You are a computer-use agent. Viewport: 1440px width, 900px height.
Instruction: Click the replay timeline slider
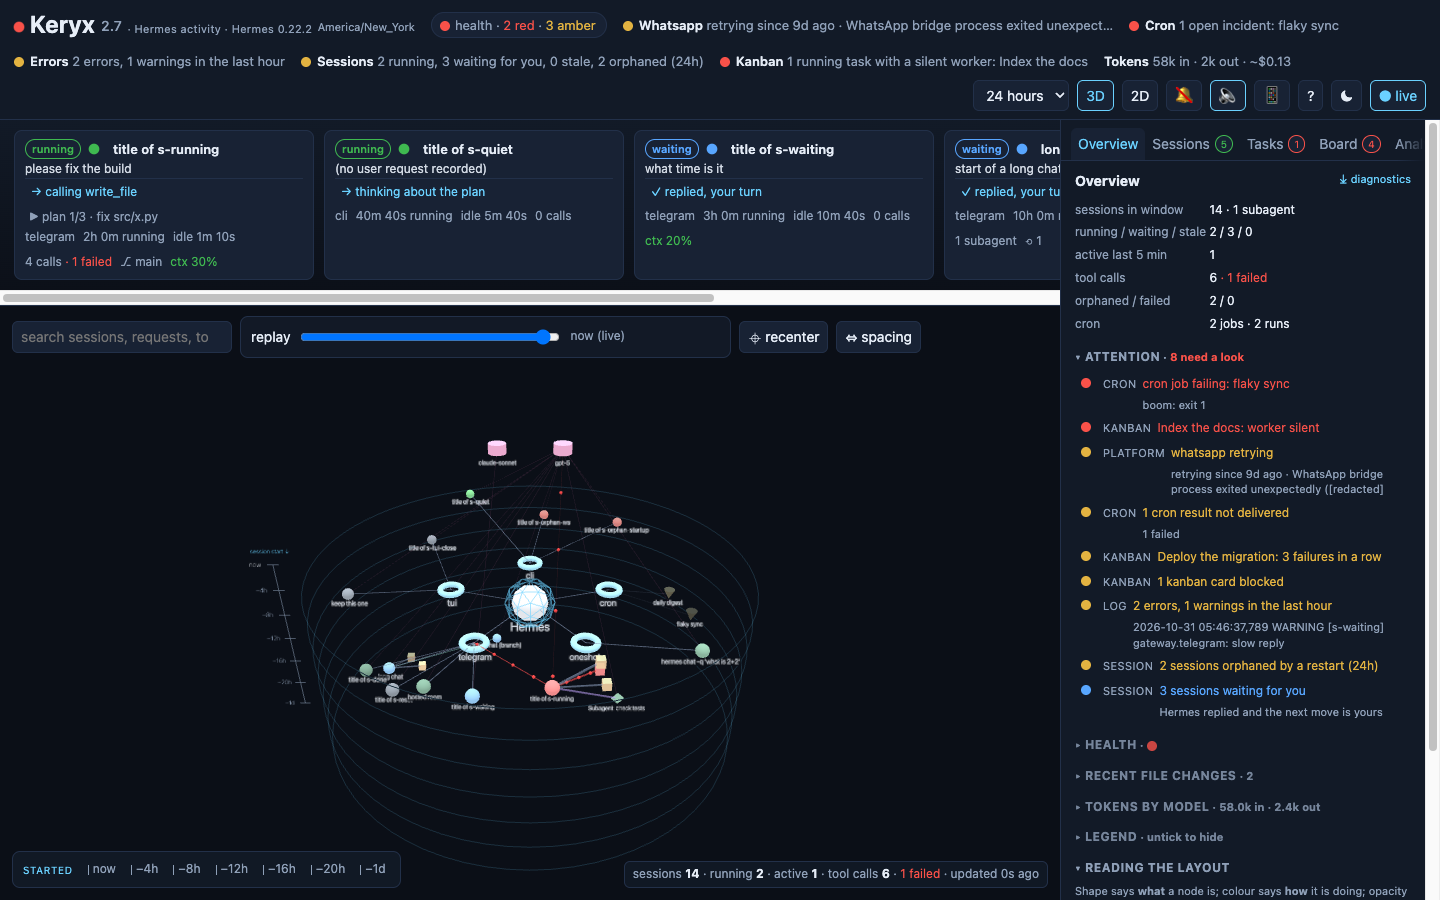tap(430, 337)
